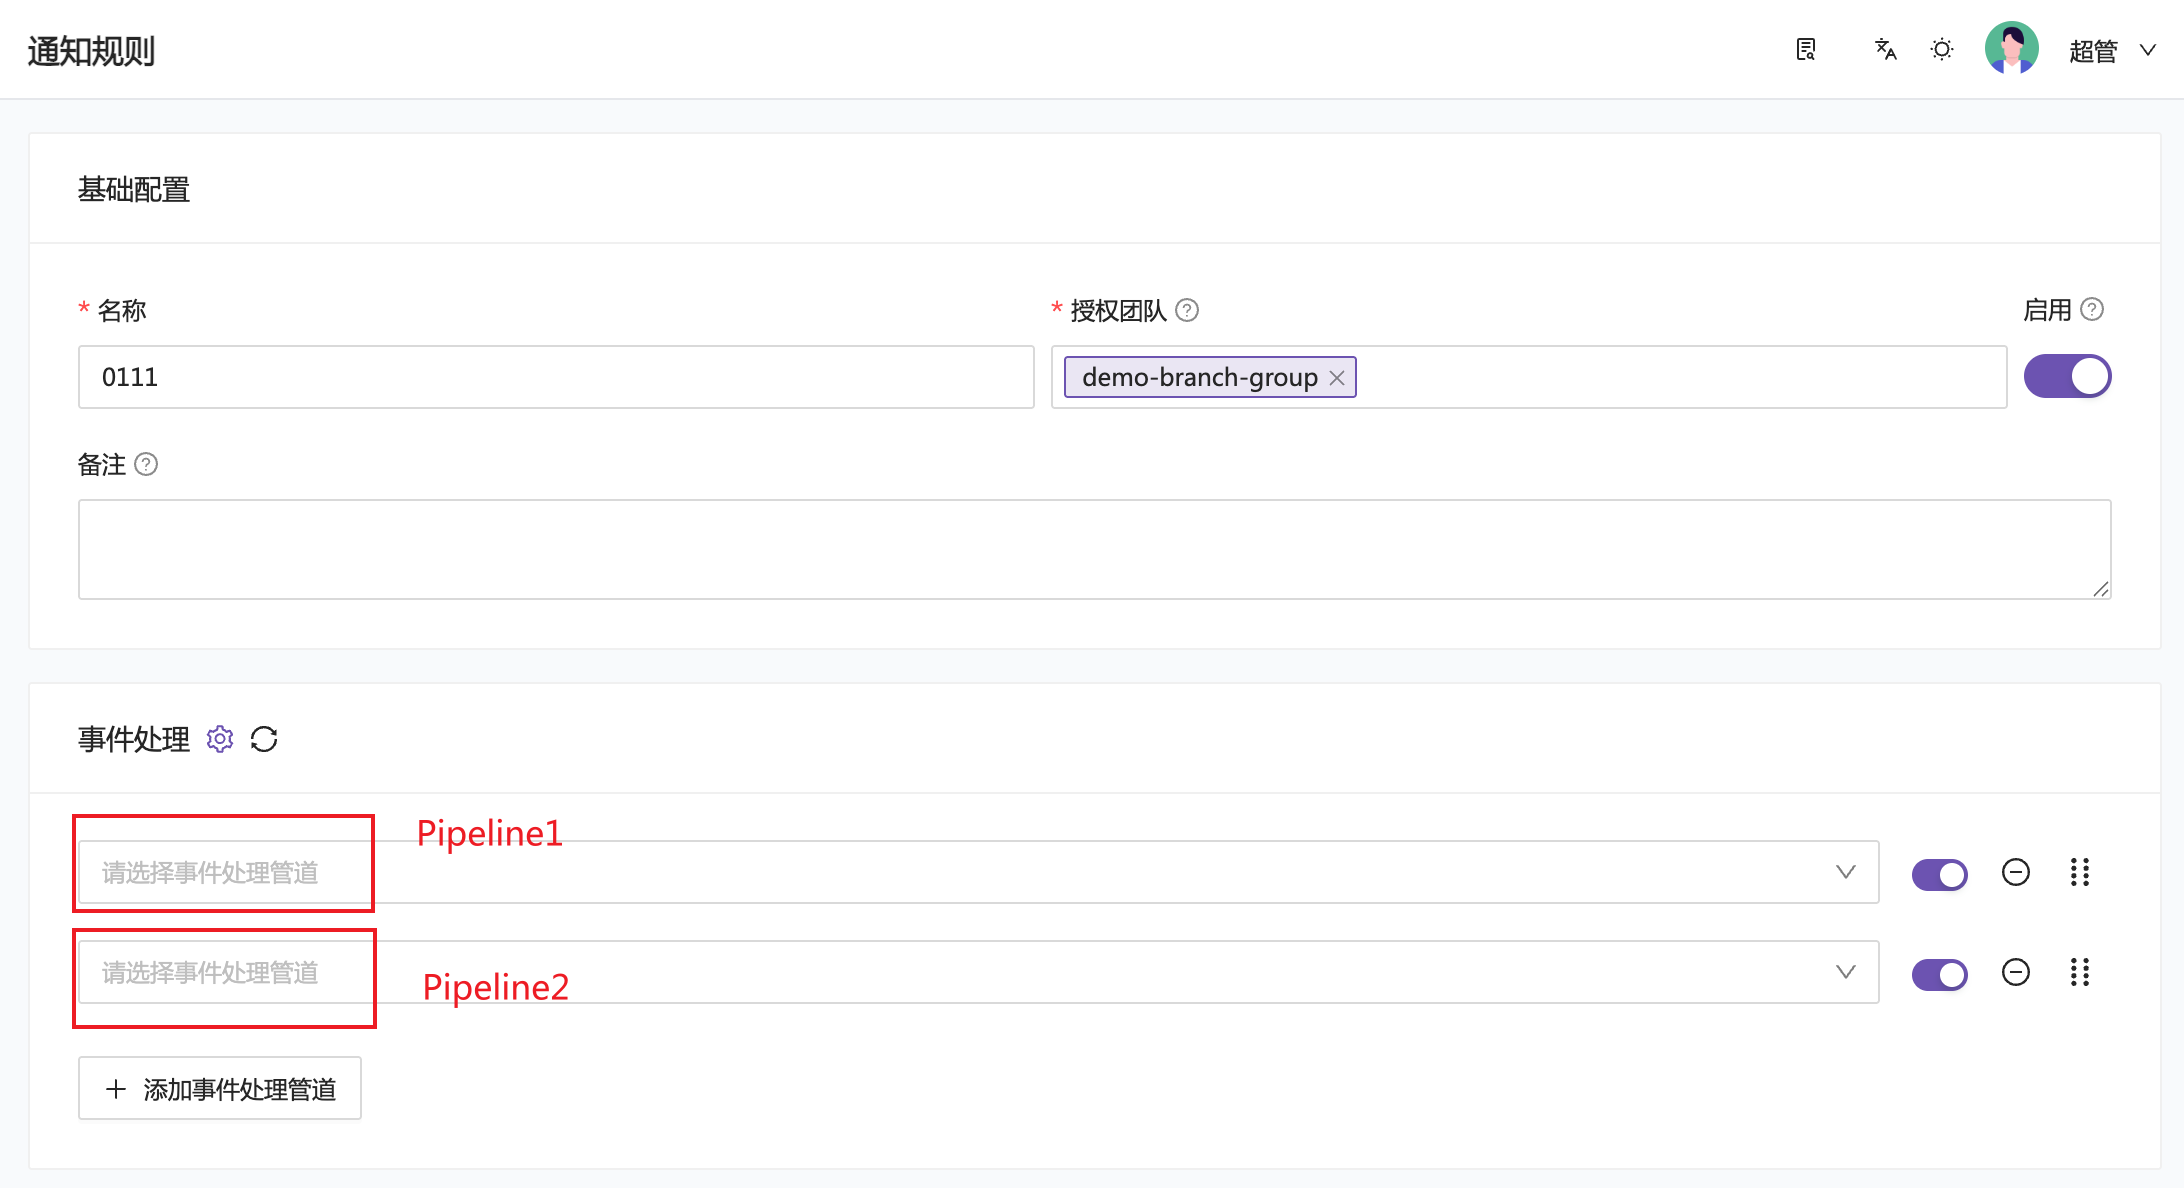
Task: Disable the first pipeline toggle switch
Action: point(1939,874)
